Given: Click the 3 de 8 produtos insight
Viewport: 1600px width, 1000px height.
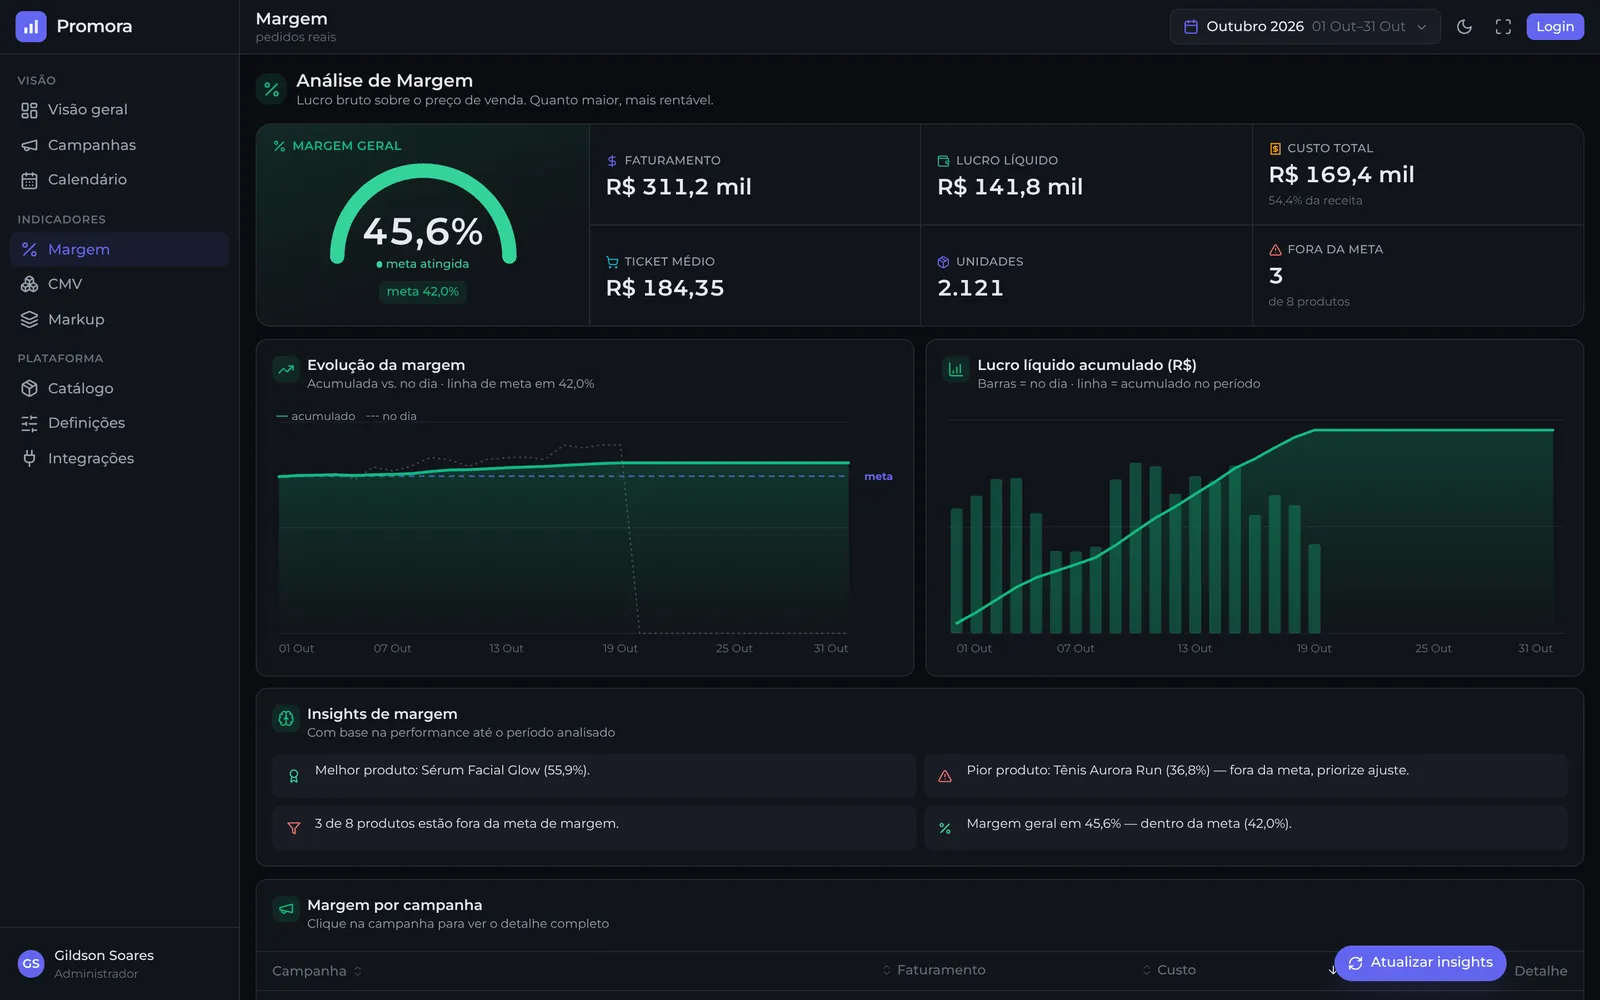Looking at the screenshot, I should (594, 828).
